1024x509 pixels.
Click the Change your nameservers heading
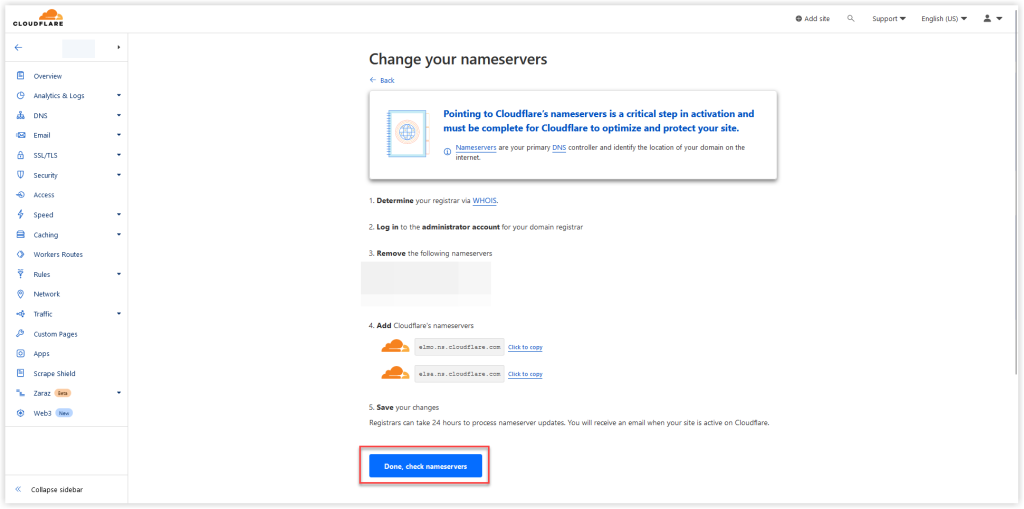[458, 59]
